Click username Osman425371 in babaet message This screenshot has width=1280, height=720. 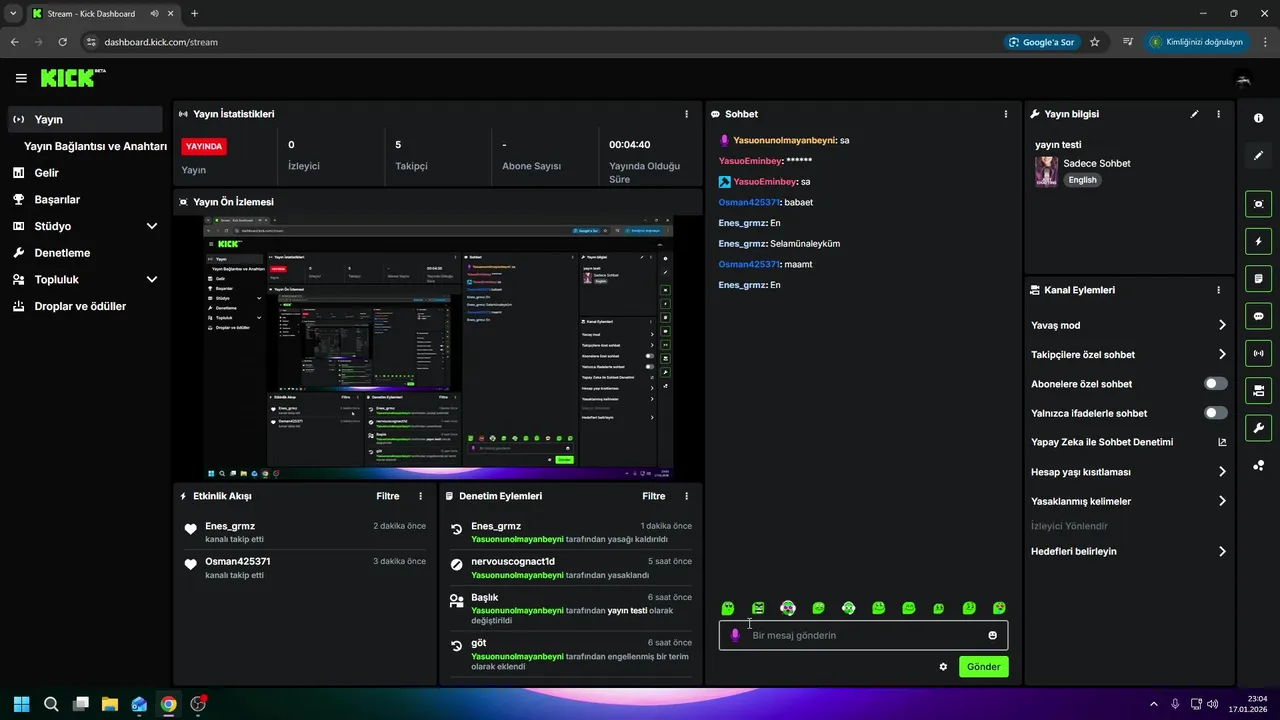pyautogui.click(x=749, y=202)
